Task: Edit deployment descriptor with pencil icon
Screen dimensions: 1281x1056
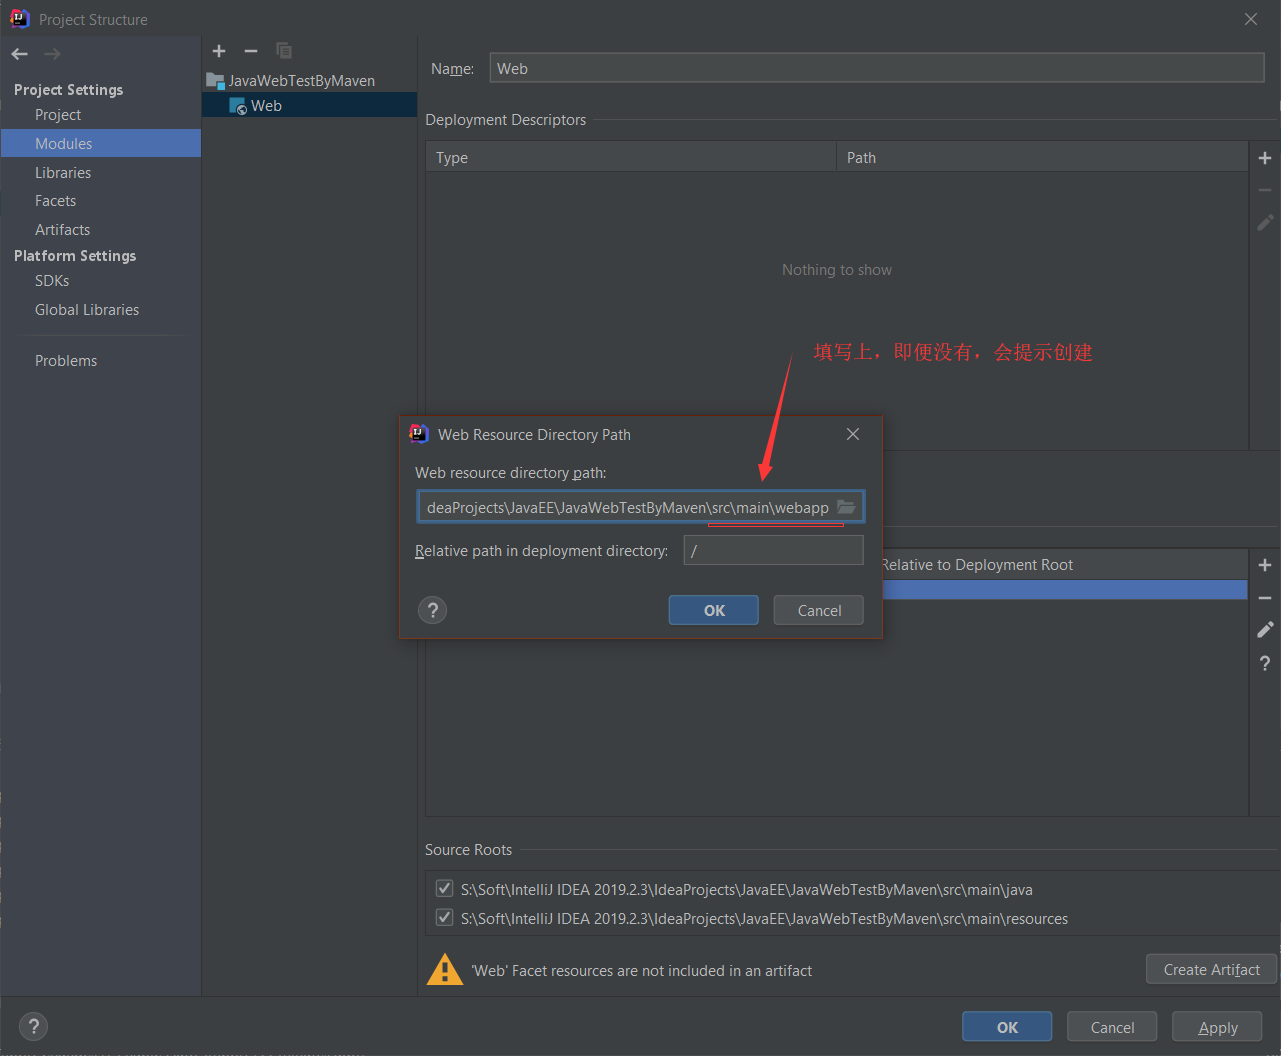Action: [x=1265, y=222]
